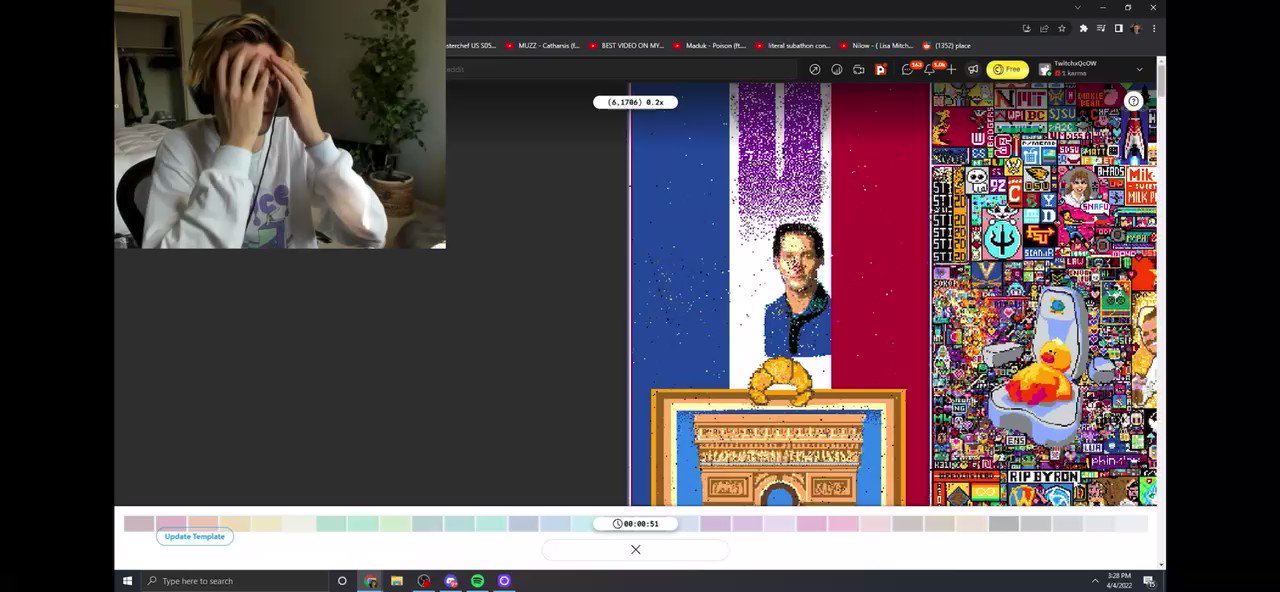Click the taskbar clock showing 3:28 PM
The width and height of the screenshot is (1280, 592).
click(x=1120, y=580)
